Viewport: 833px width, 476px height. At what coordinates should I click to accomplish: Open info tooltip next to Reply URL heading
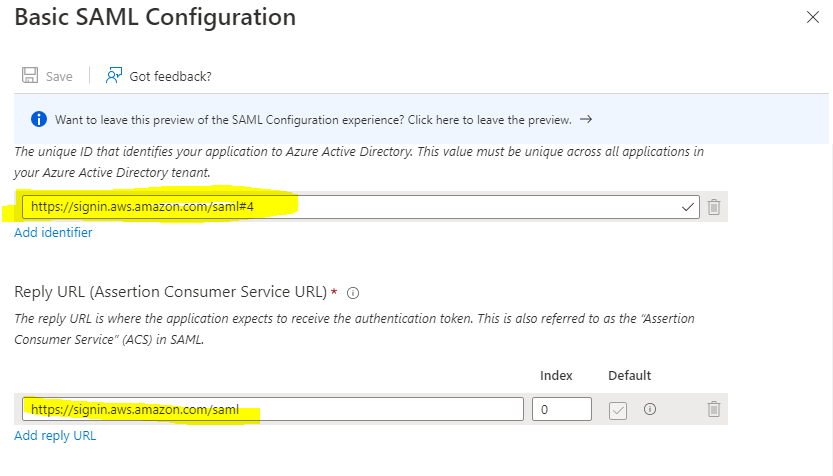353,293
